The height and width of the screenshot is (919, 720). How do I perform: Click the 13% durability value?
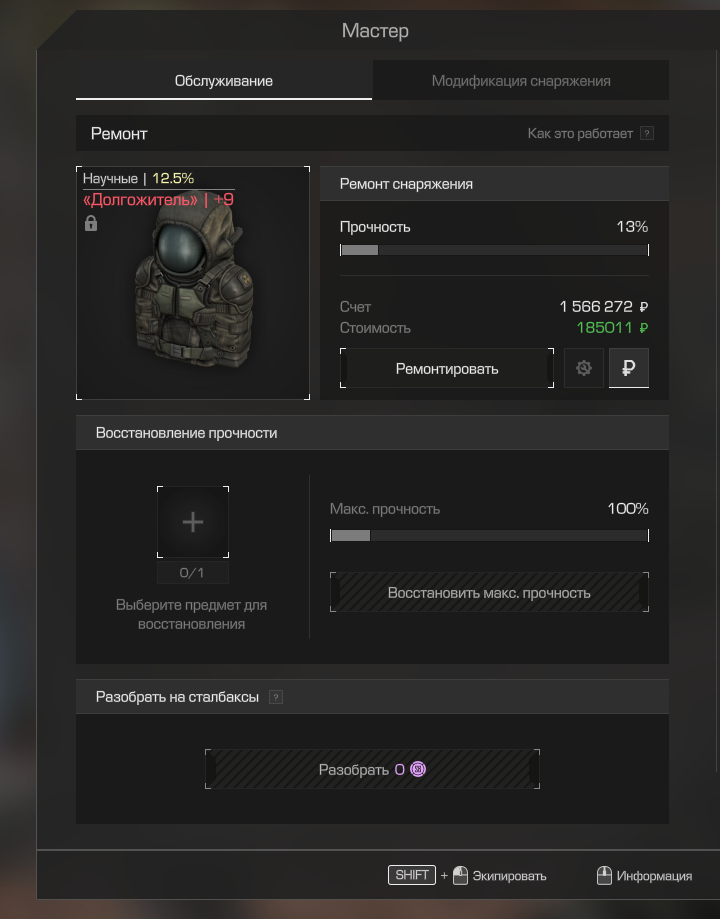point(632,227)
